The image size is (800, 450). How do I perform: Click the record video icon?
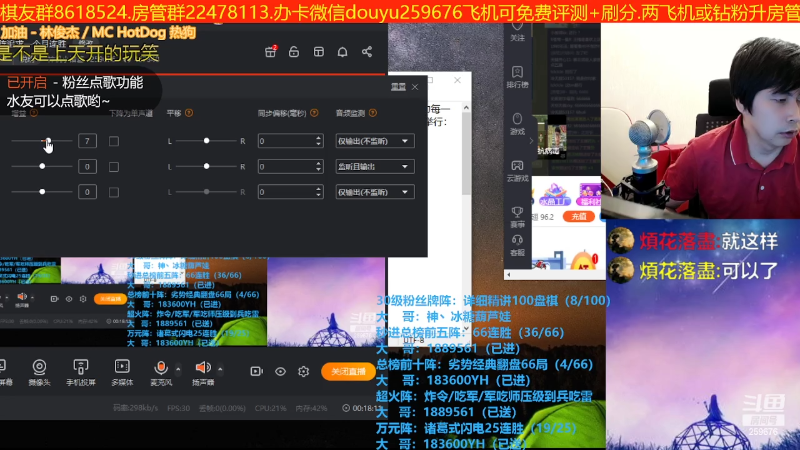[256, 371]
